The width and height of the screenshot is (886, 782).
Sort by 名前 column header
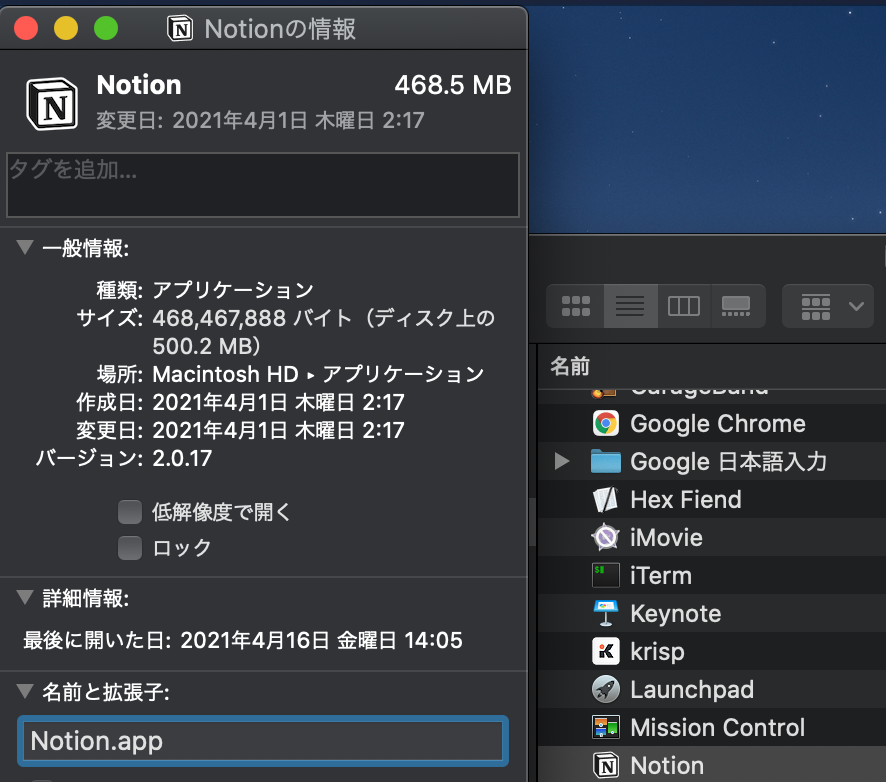(570, 366)
